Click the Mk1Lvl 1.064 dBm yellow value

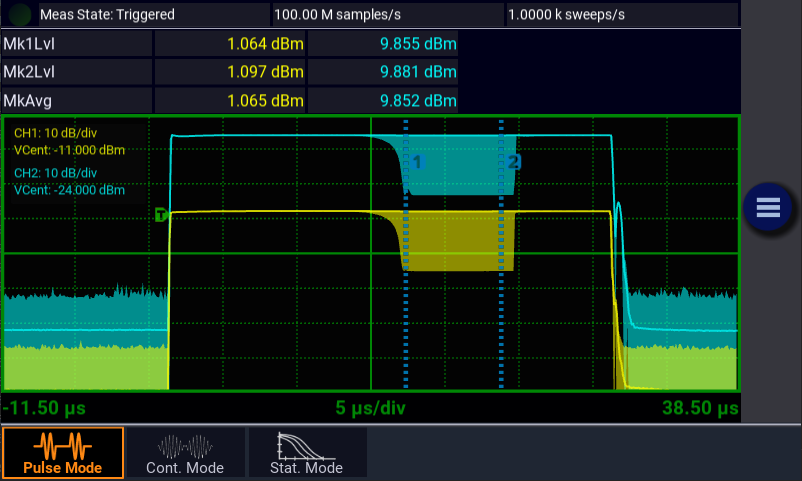tap(264, 44)
